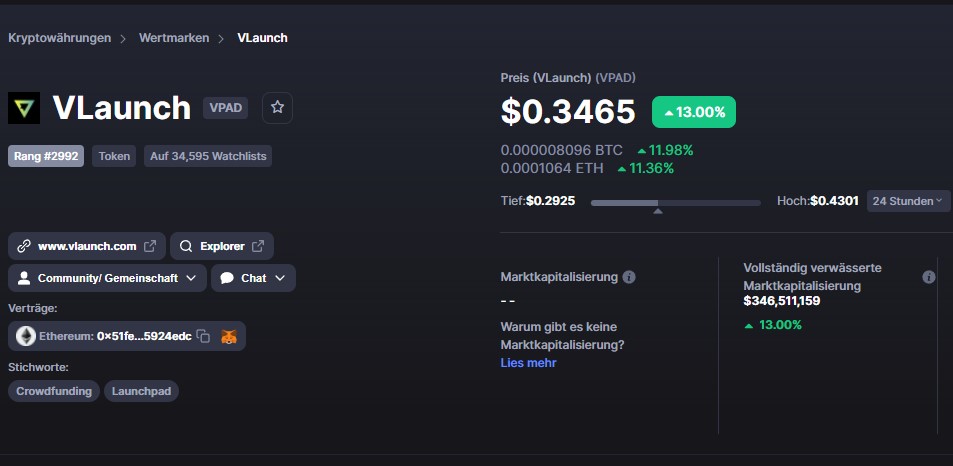
Task: Click the $346,511,159 diluted market cap value
Action: coord(782,301)
